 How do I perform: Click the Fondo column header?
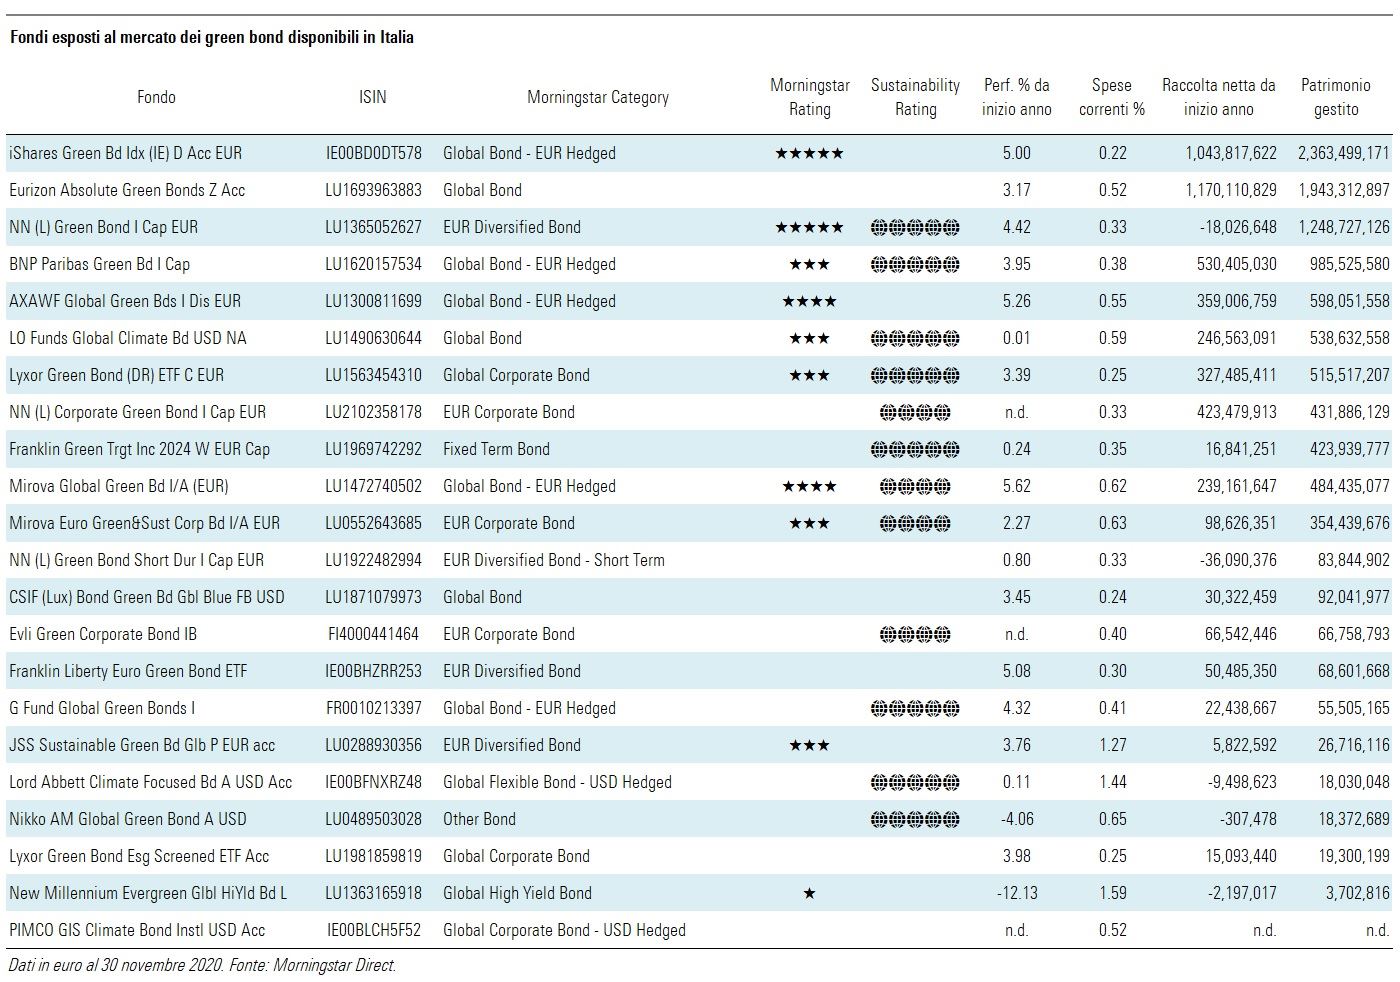pos(156,97)
